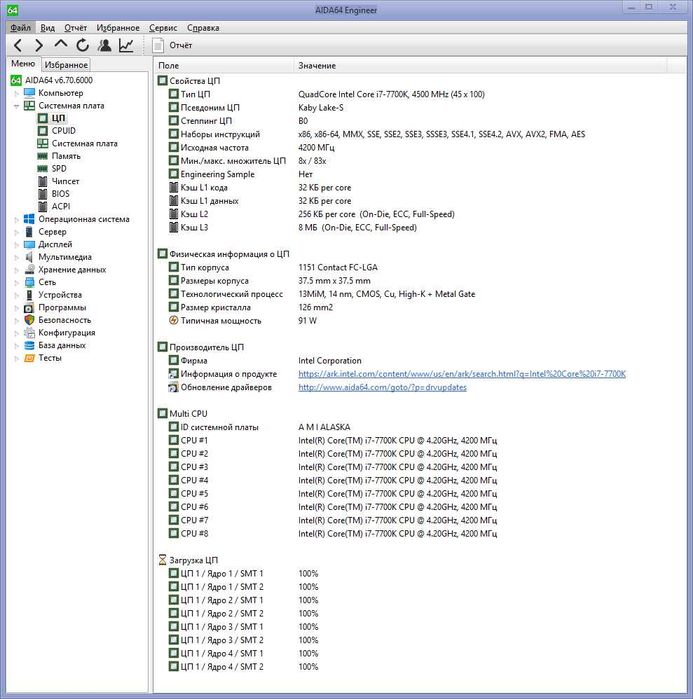This screenshot has height=699, width=693.
Task: Select the ID системной платы row
Action: (x=419, y=427)
